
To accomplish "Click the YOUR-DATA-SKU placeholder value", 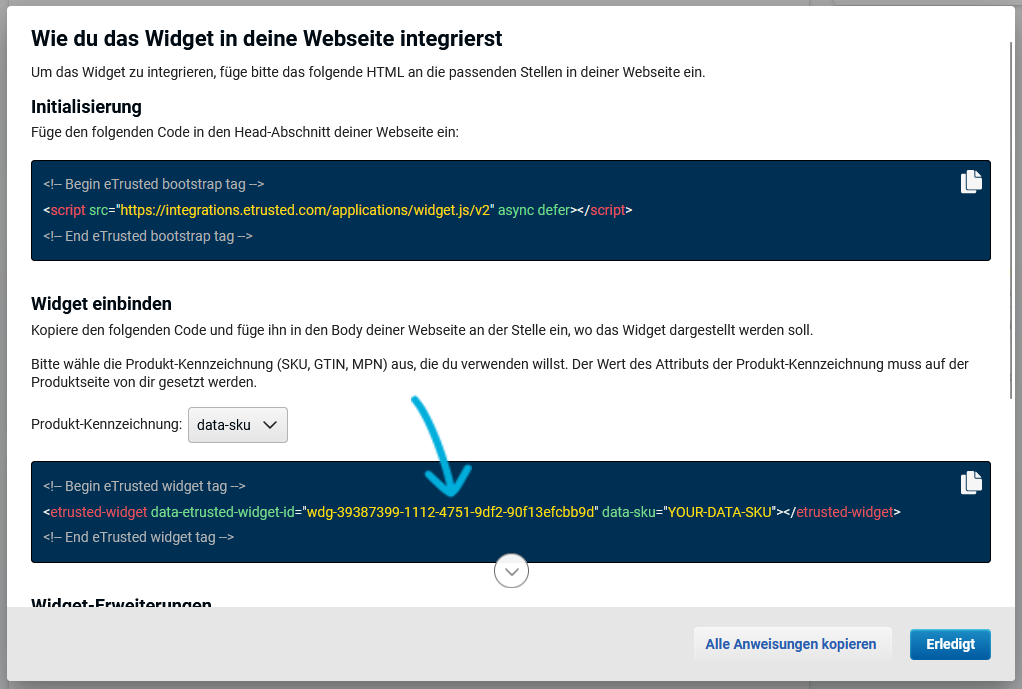I will pos(720,512).
